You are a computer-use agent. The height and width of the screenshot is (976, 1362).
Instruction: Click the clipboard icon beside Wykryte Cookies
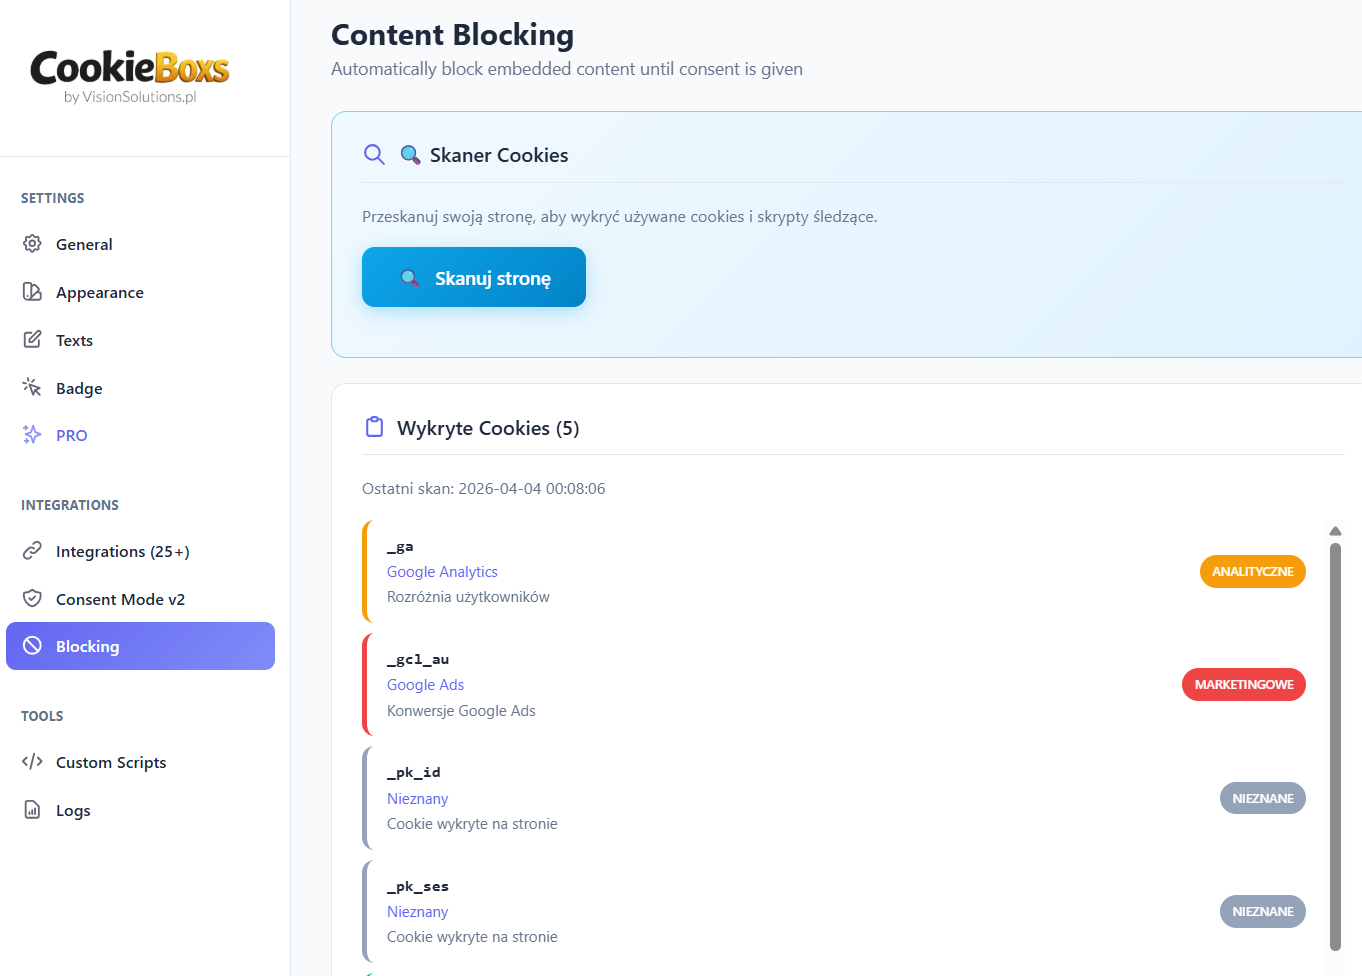pos(374,428)
